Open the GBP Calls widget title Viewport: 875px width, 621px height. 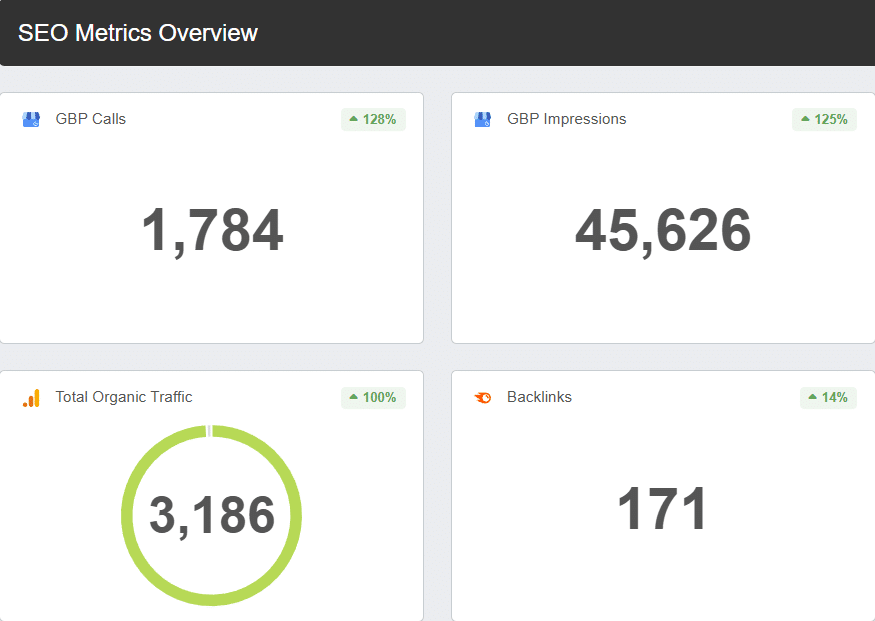point(90,119)
